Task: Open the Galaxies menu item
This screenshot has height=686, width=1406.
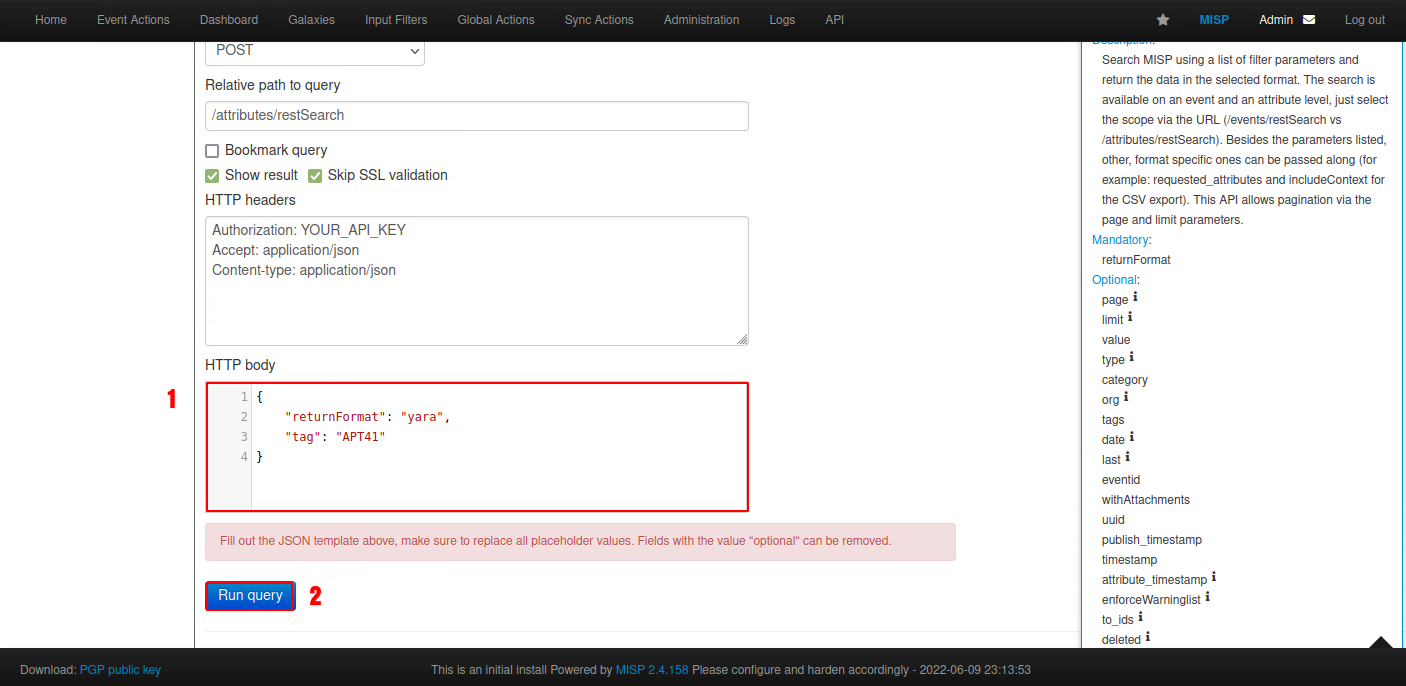Action: click(311, 20)
